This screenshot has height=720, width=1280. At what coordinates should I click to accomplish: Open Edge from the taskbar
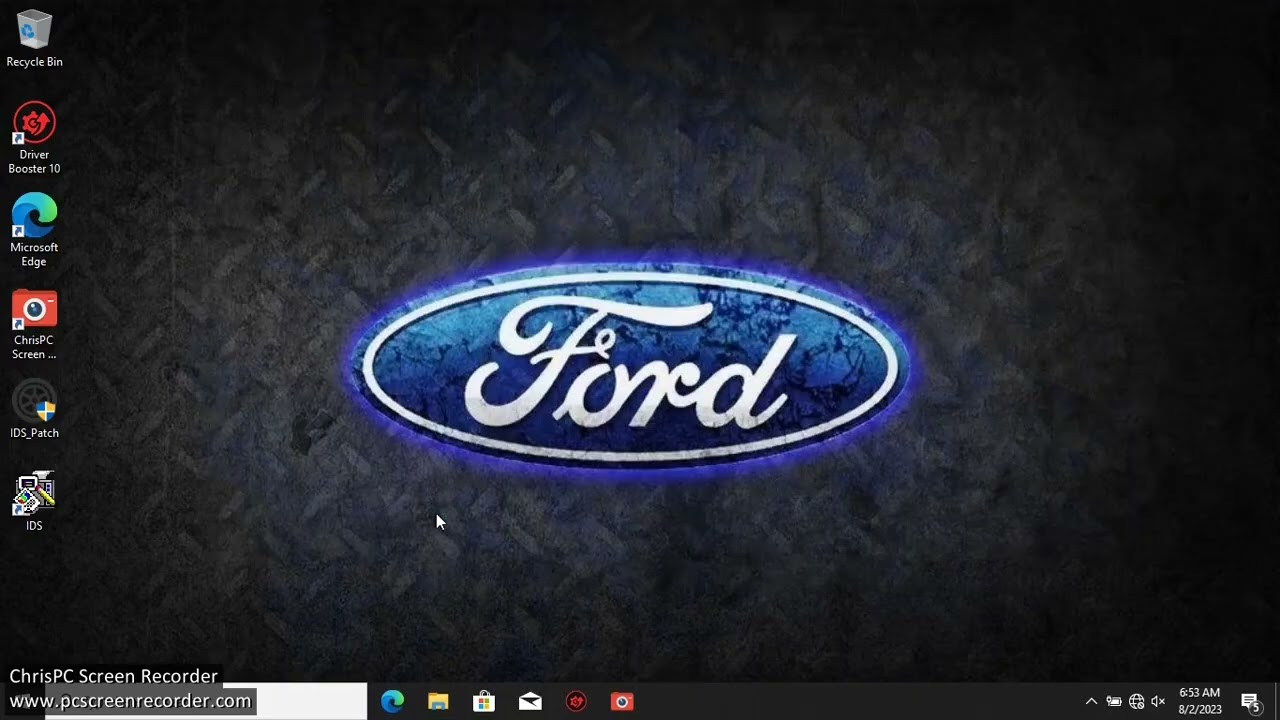tap(392, 702)
